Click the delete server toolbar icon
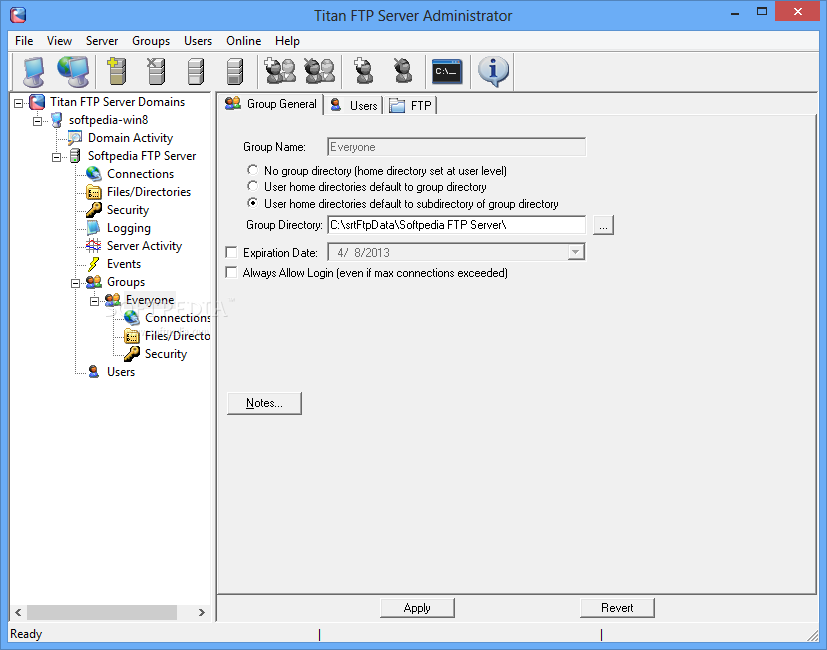 [x=156, y=71]
